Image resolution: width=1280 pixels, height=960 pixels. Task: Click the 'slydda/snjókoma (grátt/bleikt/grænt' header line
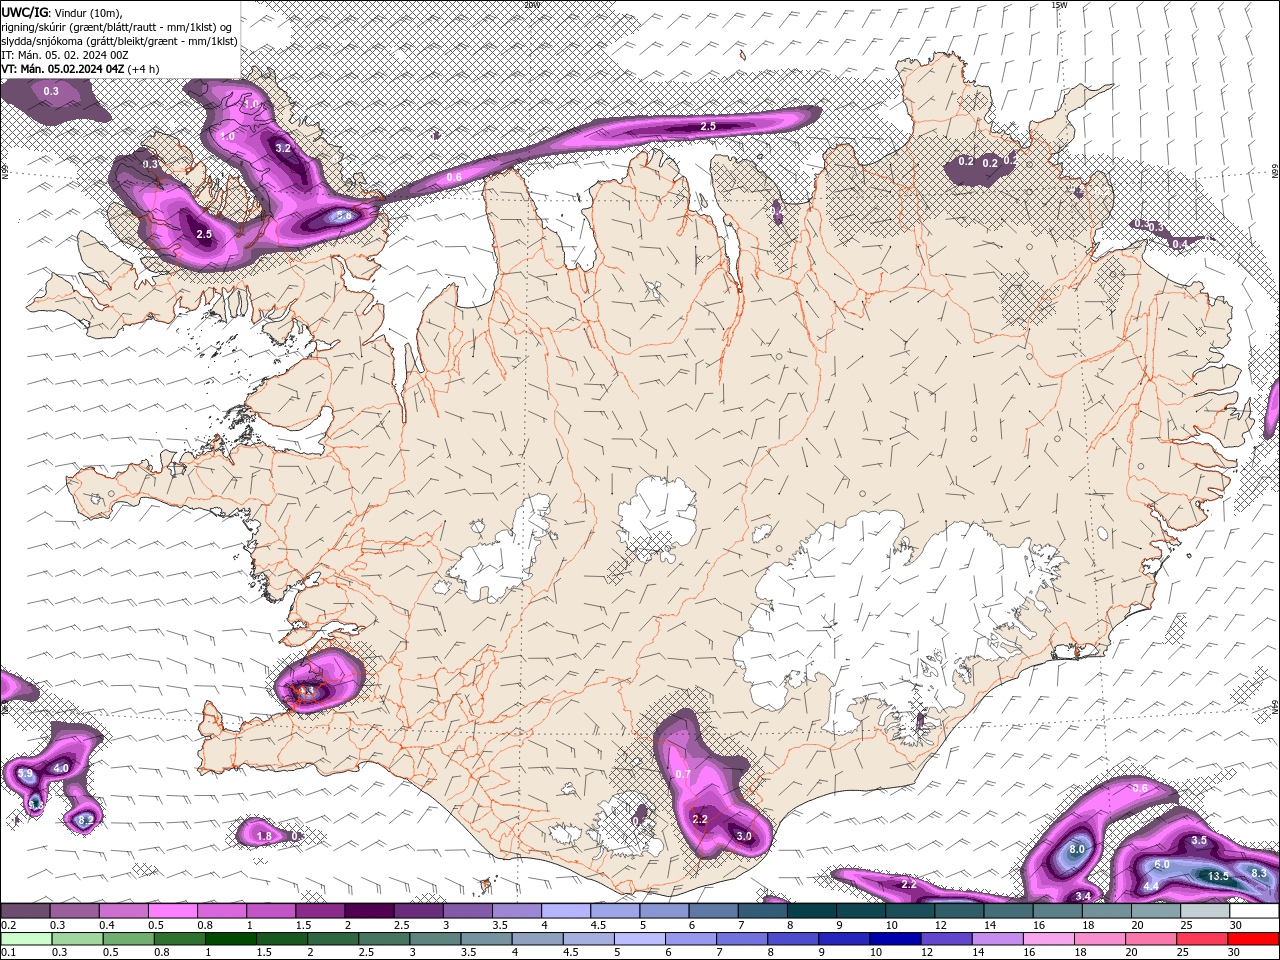(x=120, y=41)
